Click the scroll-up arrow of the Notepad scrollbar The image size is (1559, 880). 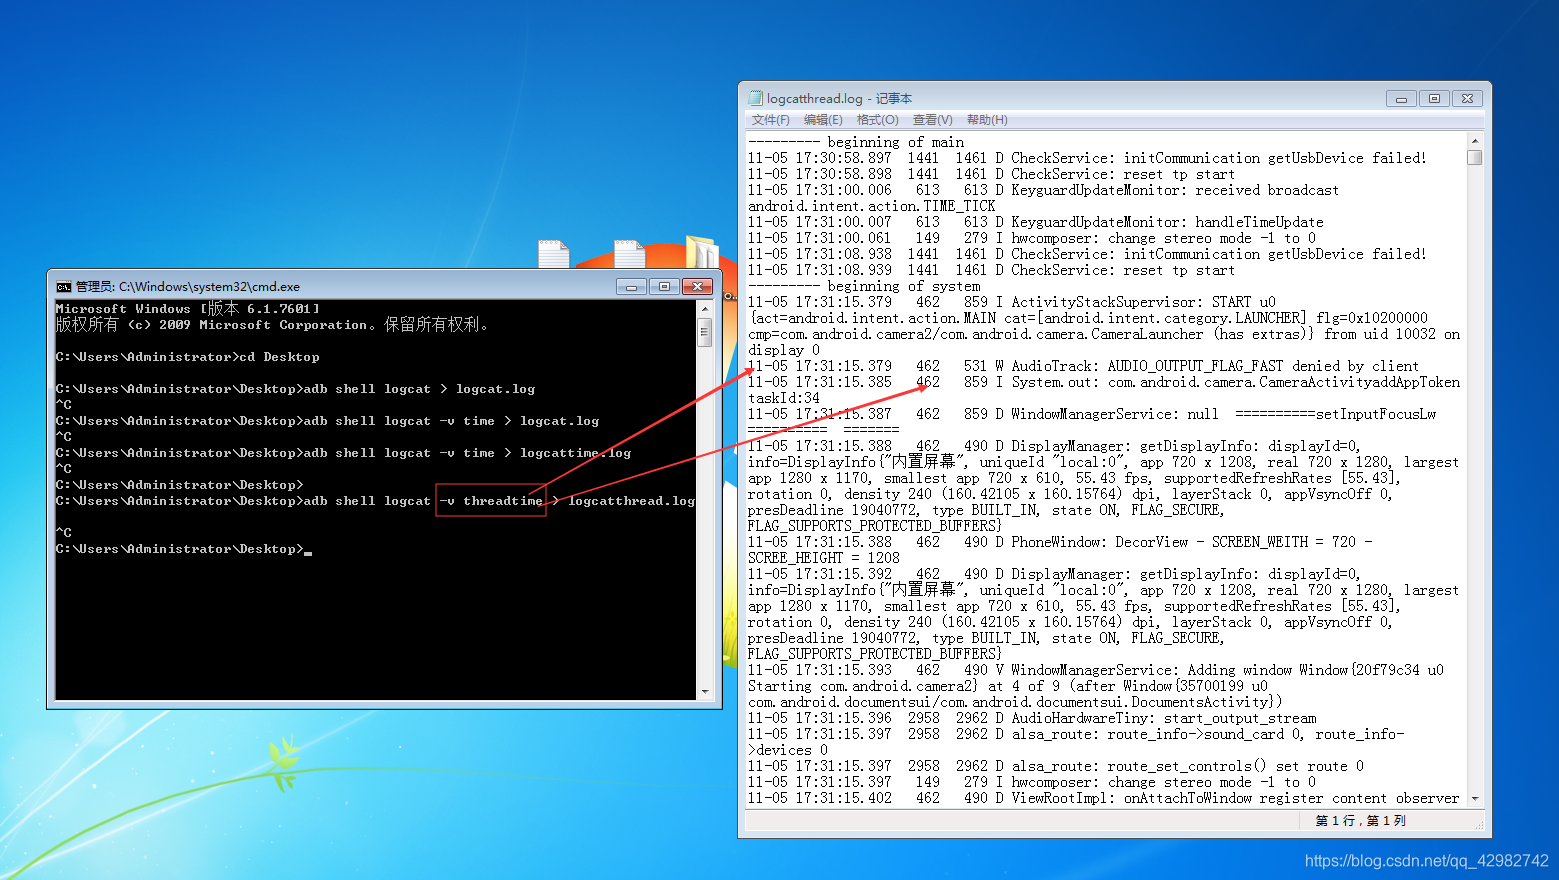point(1476,140)
